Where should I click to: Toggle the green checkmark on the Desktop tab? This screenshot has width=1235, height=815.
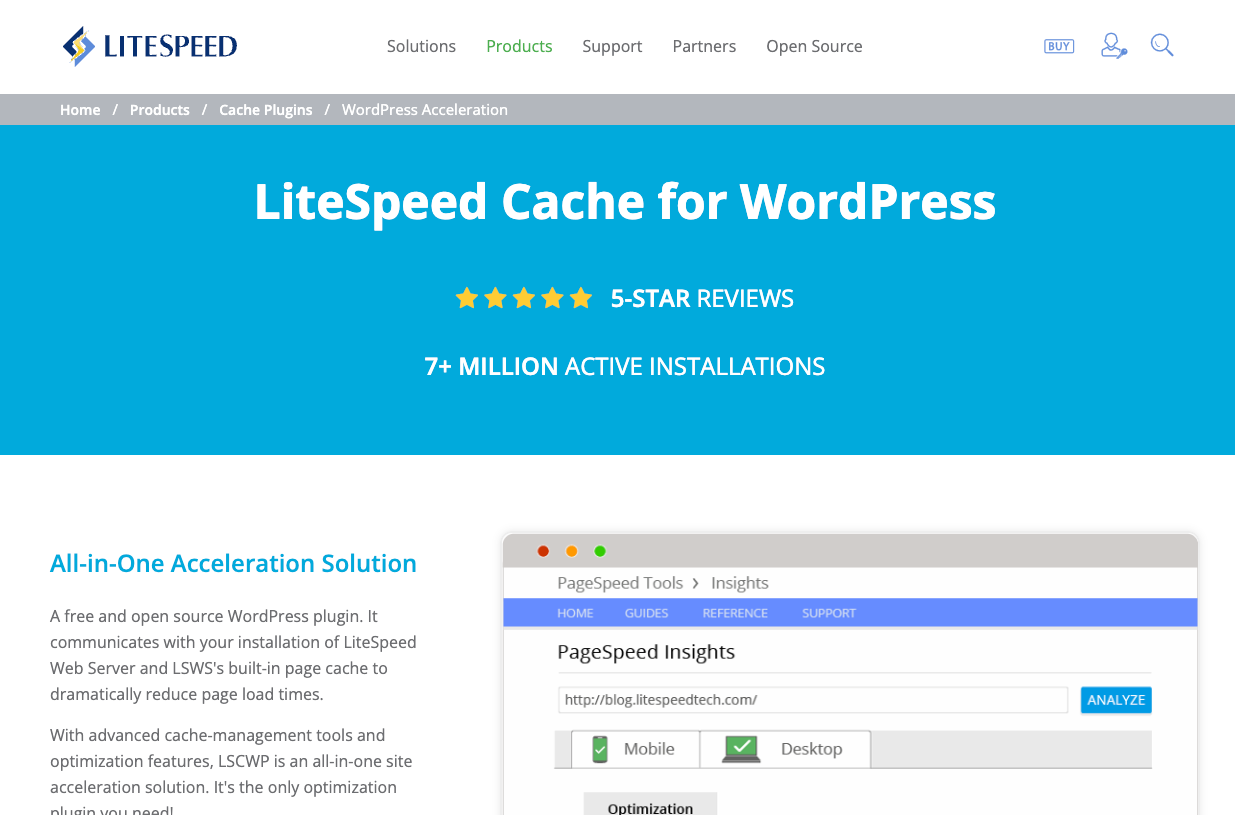[x=739, y=745]
